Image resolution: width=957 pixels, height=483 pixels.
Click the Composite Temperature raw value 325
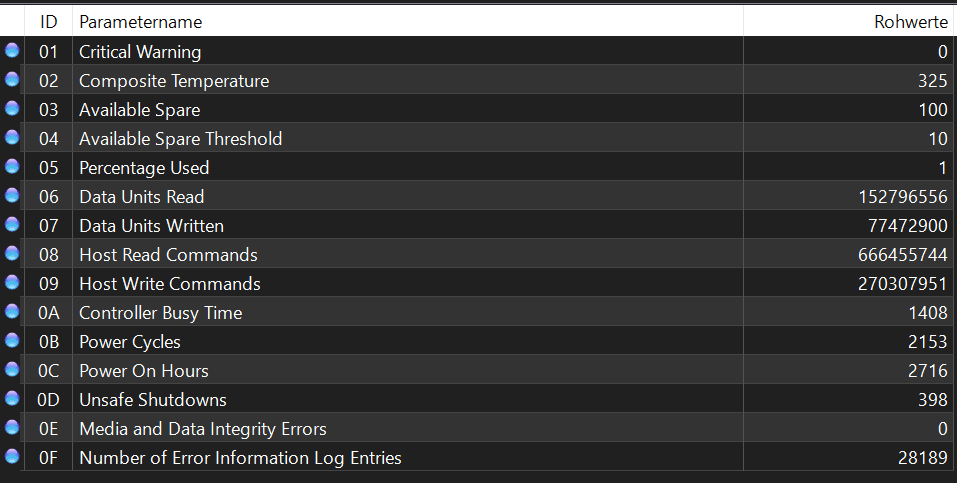tap(932, 80)
